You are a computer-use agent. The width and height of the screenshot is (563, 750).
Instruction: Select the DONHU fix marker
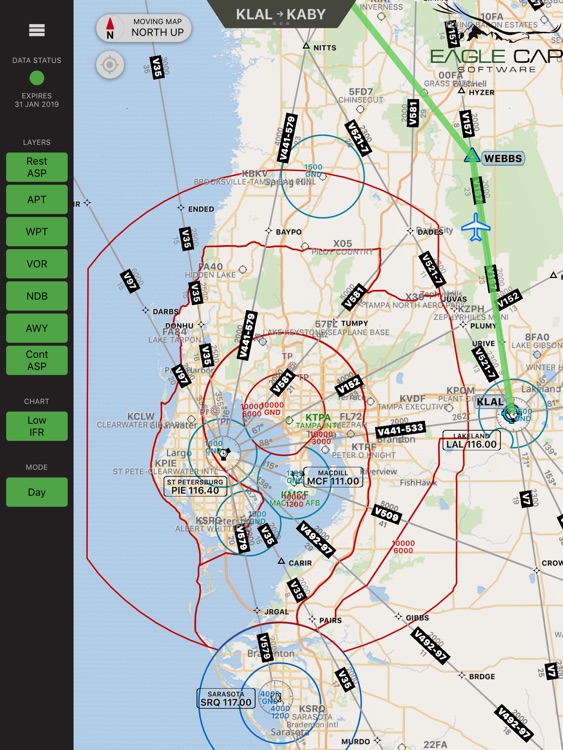(x=201, y=324)
